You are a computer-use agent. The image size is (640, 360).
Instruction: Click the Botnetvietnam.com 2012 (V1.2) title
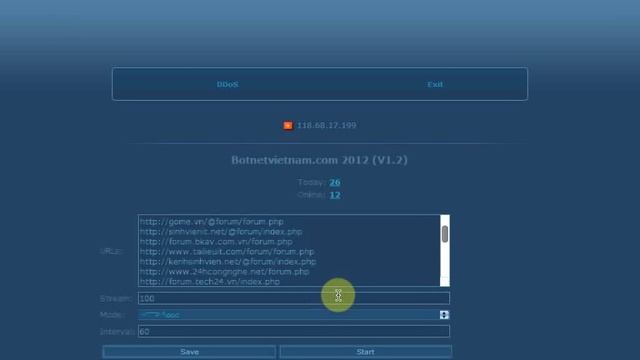point(320,160)
